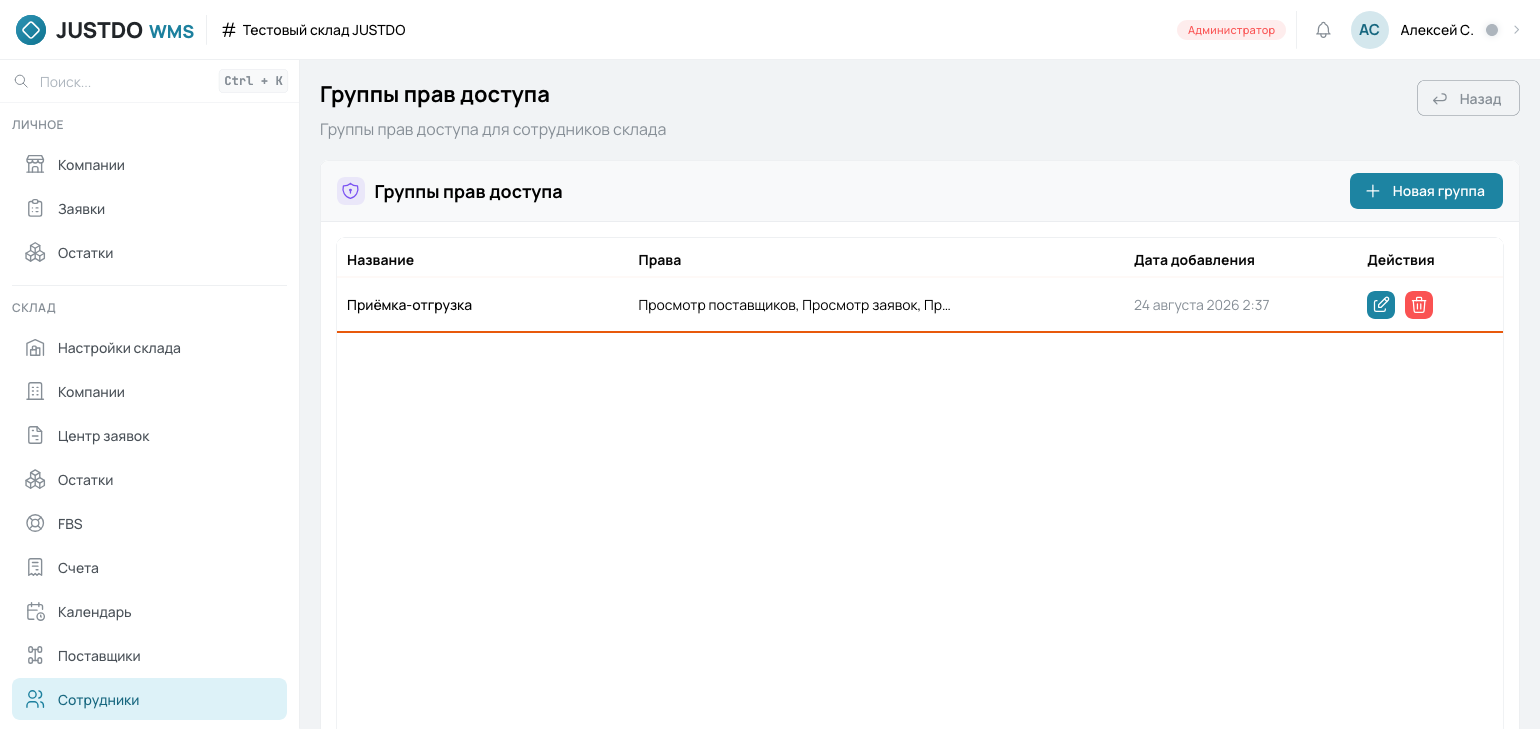Click the Назад back button

(1468, 99)
